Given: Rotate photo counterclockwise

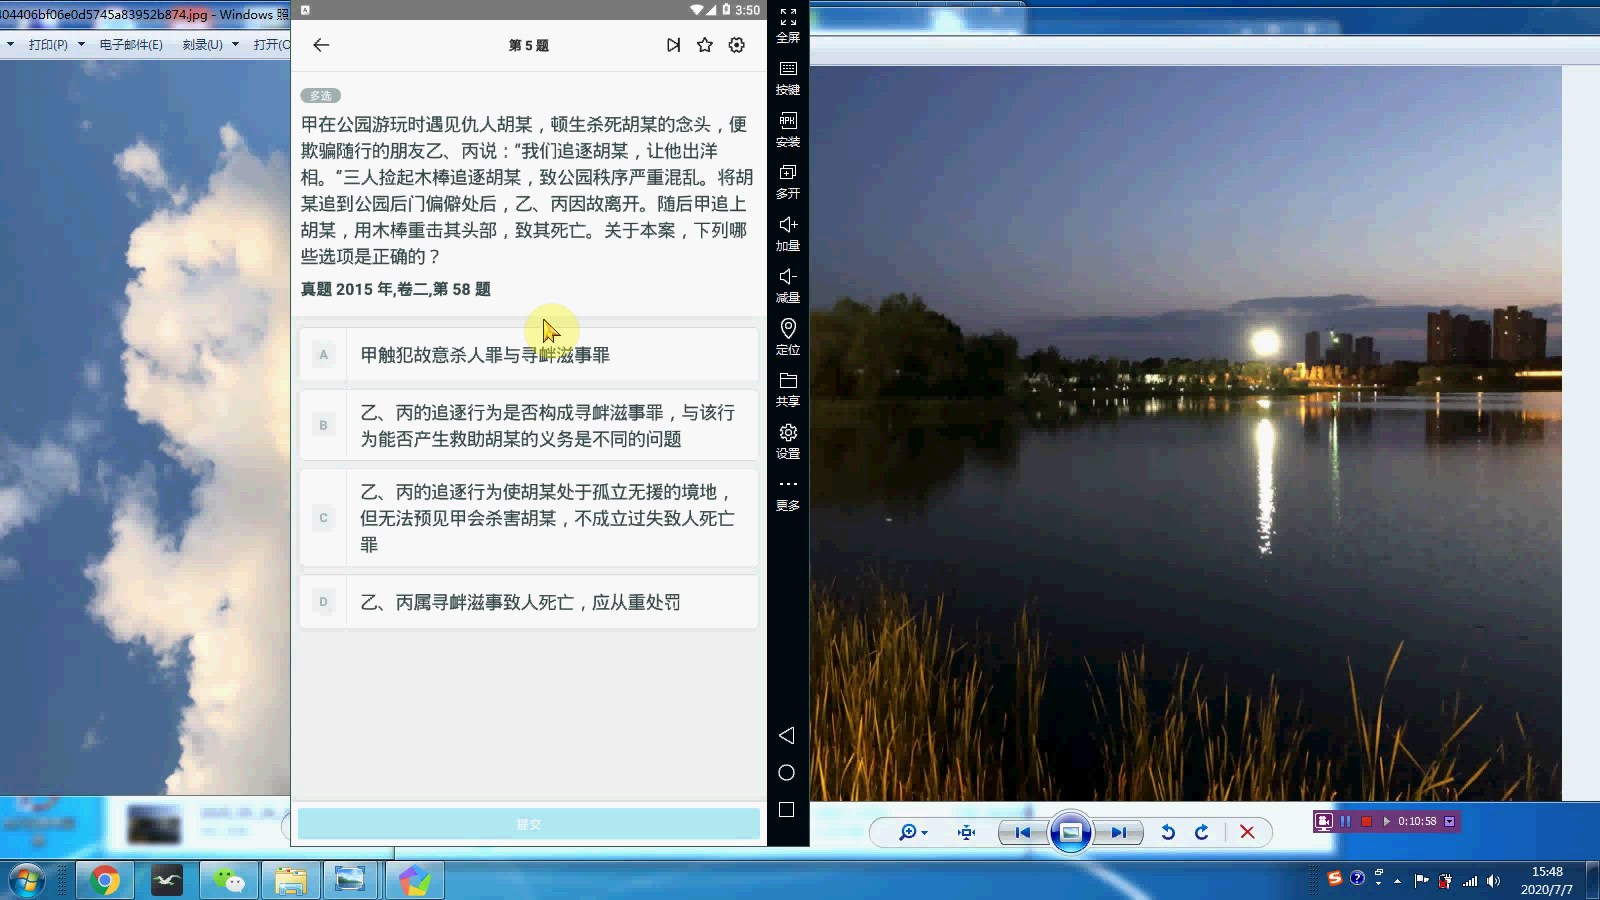Looking at the screenshot, I should 1167,832.
